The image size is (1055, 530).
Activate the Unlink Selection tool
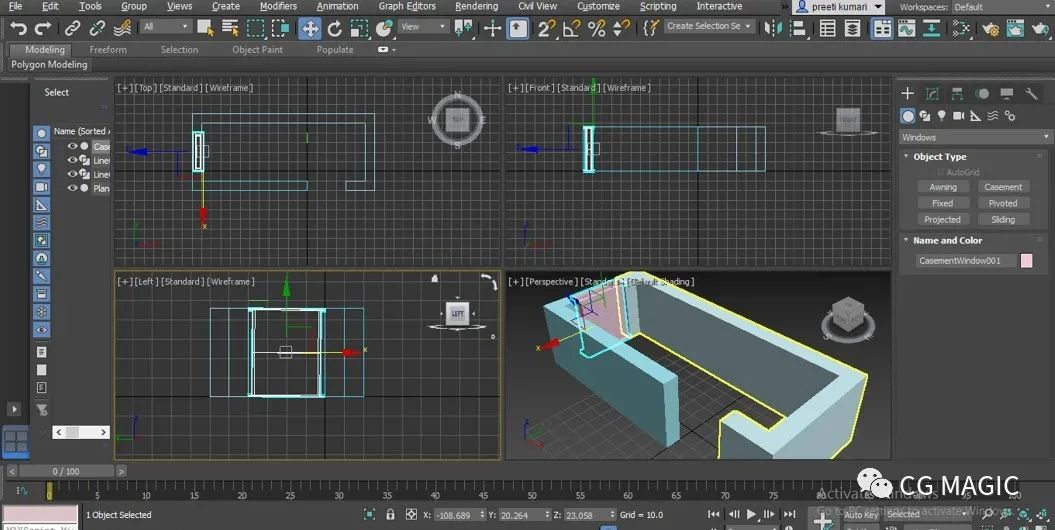97,28
